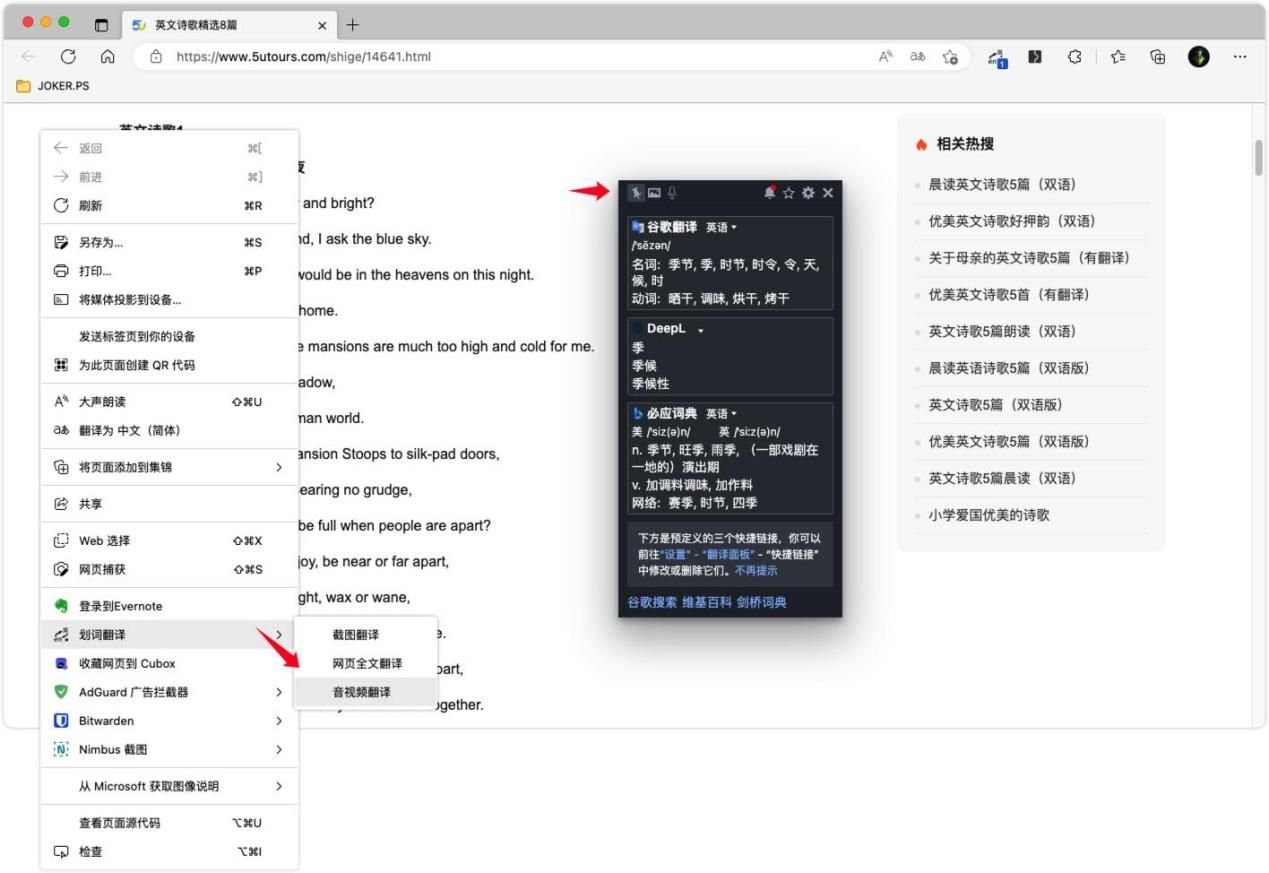This screenshot has height=873, width=1269.
Task: Click the image translate icon in translation panel
Action: (654, 192)
